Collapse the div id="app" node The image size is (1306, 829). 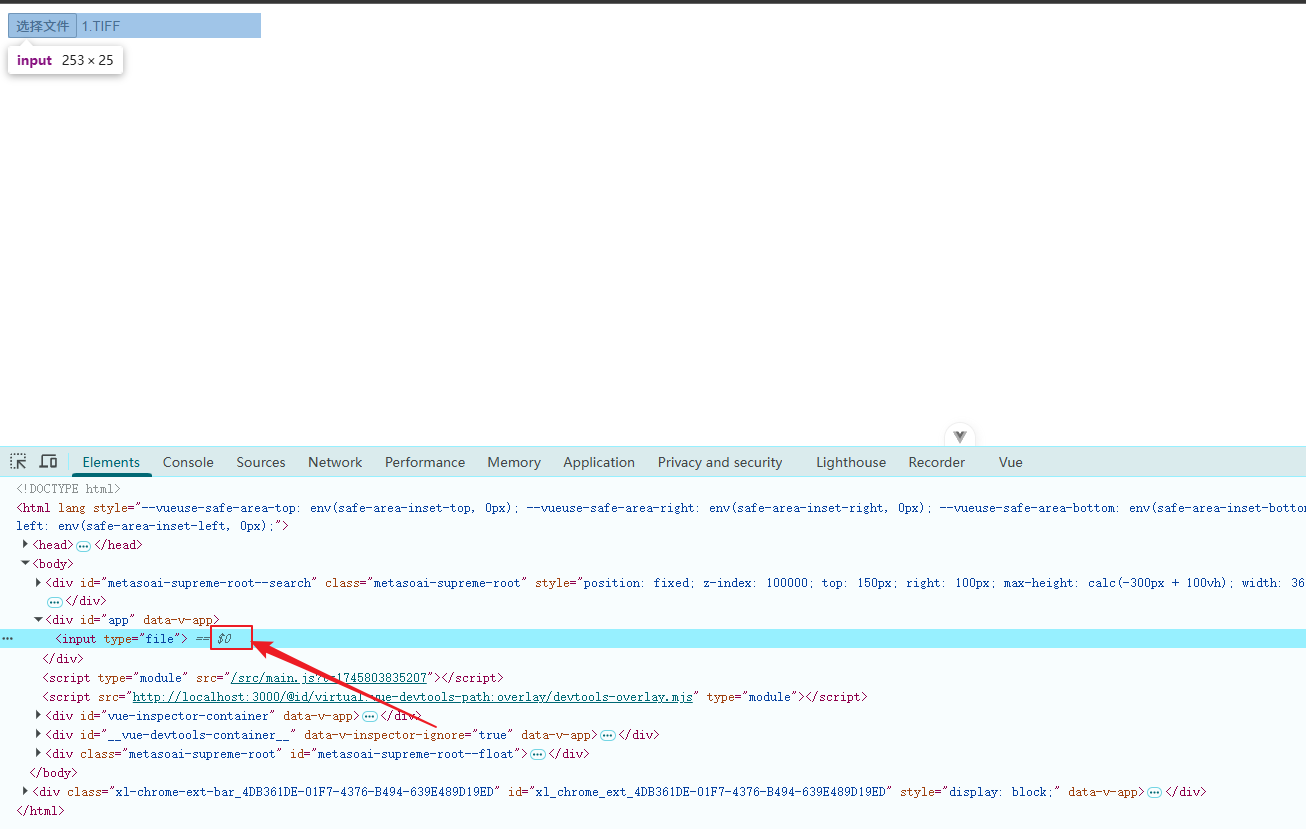(x=39, y=620)
